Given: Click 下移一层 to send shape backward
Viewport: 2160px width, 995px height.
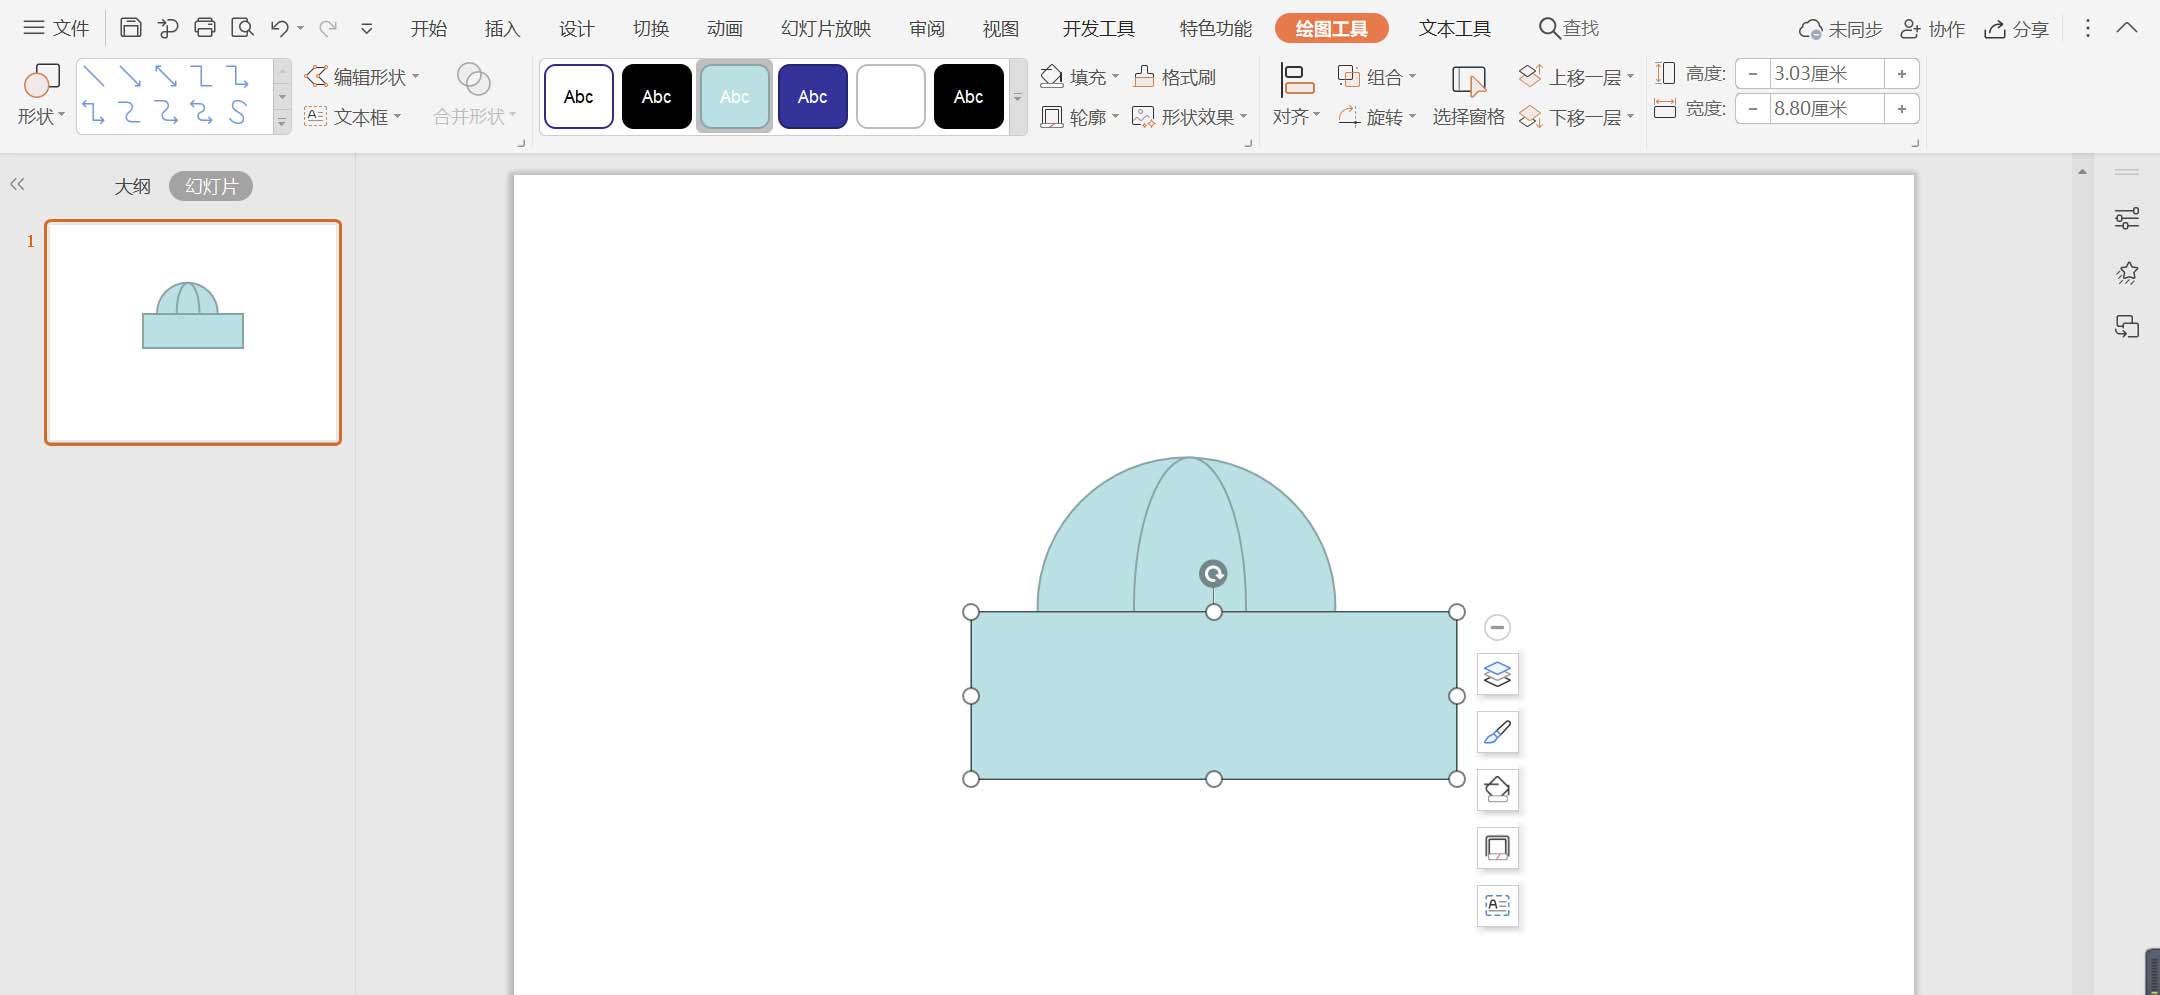Looking at the screenshot, I should (x=1578, y=117).
